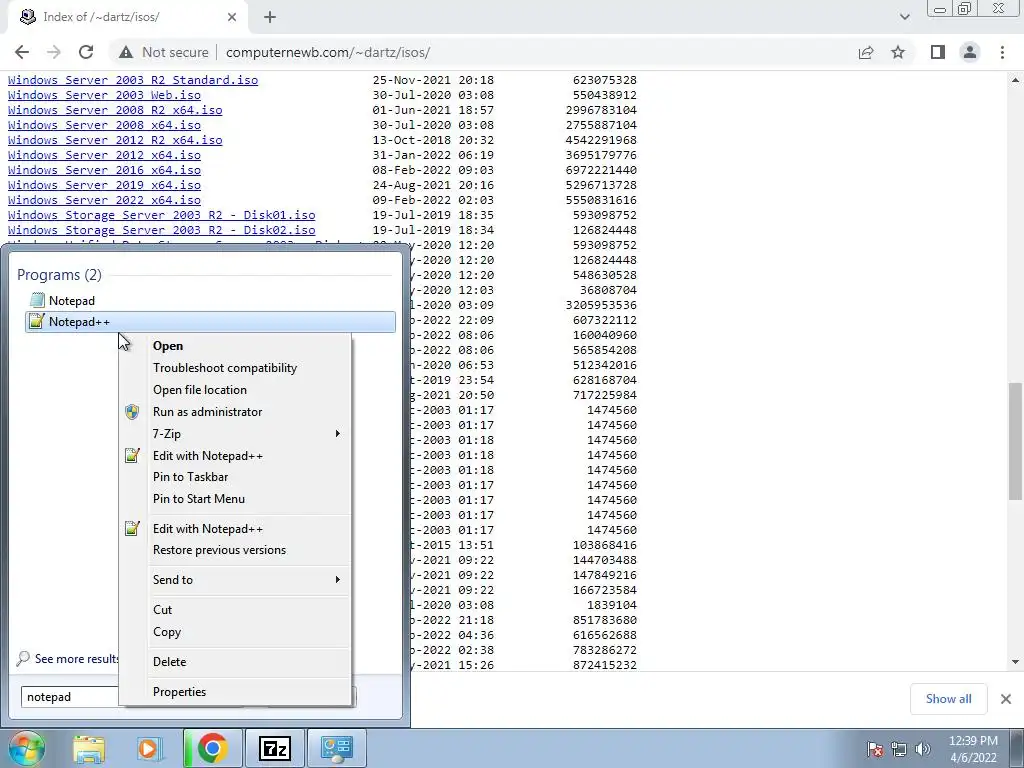Choose Pin to Taskbar
Image resolution: width=1024 pixels, height=768 pixels.
pos(235,477)
